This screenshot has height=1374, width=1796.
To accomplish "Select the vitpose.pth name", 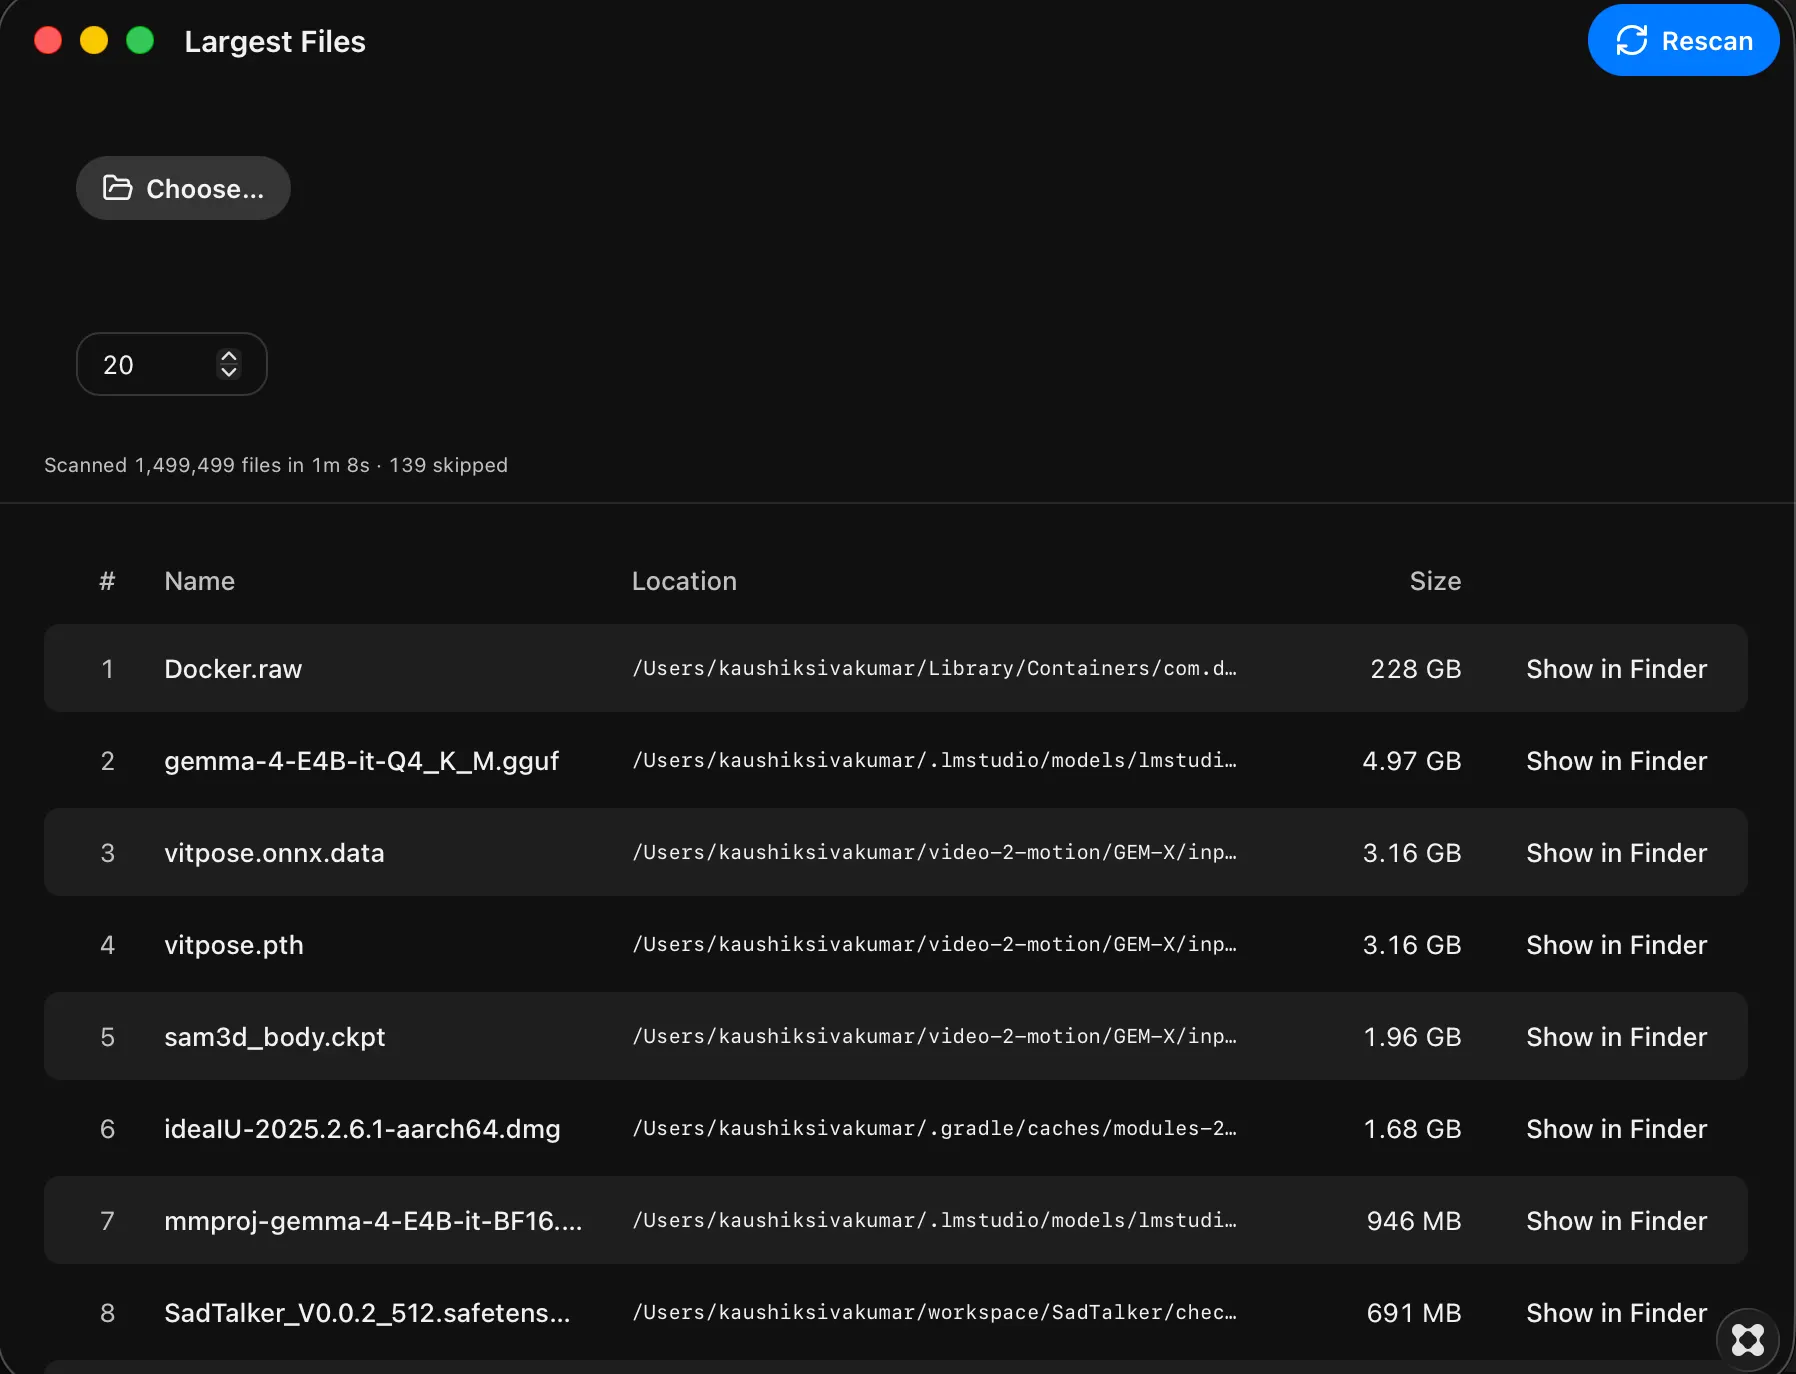I will [234, 945].
